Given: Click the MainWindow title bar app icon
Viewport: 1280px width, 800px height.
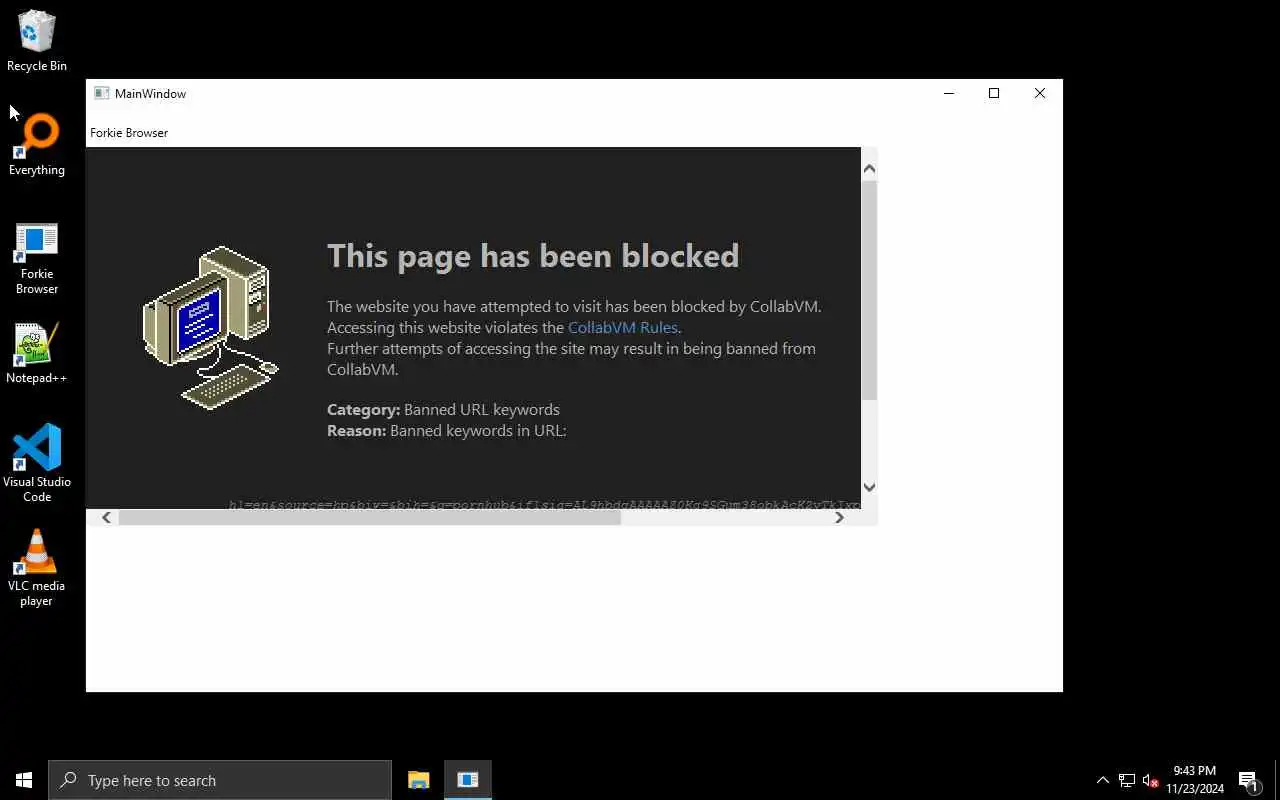Looking at the screenshot, I should tap(101, 93).
